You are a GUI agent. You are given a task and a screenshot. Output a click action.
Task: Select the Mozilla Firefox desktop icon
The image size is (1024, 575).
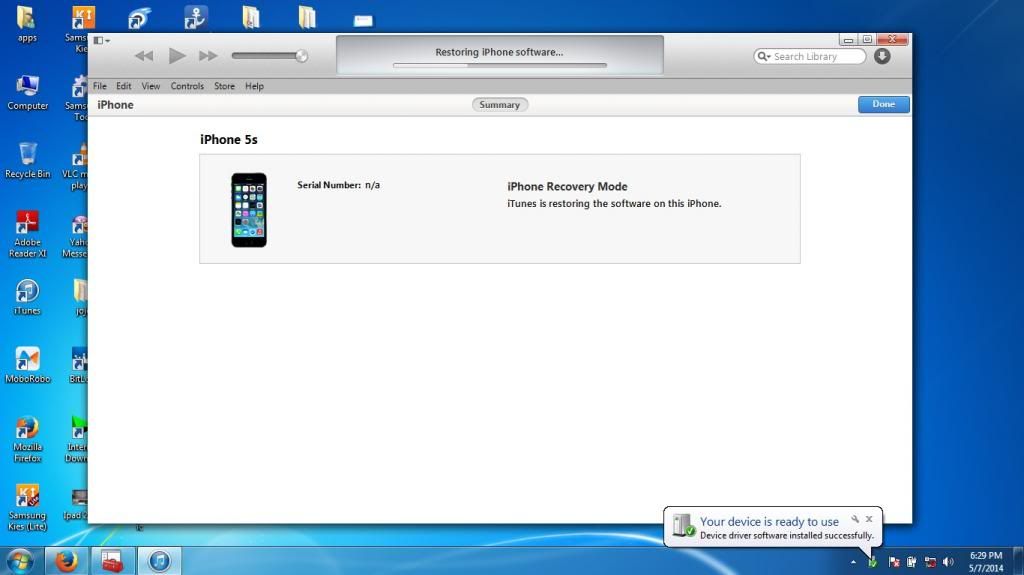(27, 439)
